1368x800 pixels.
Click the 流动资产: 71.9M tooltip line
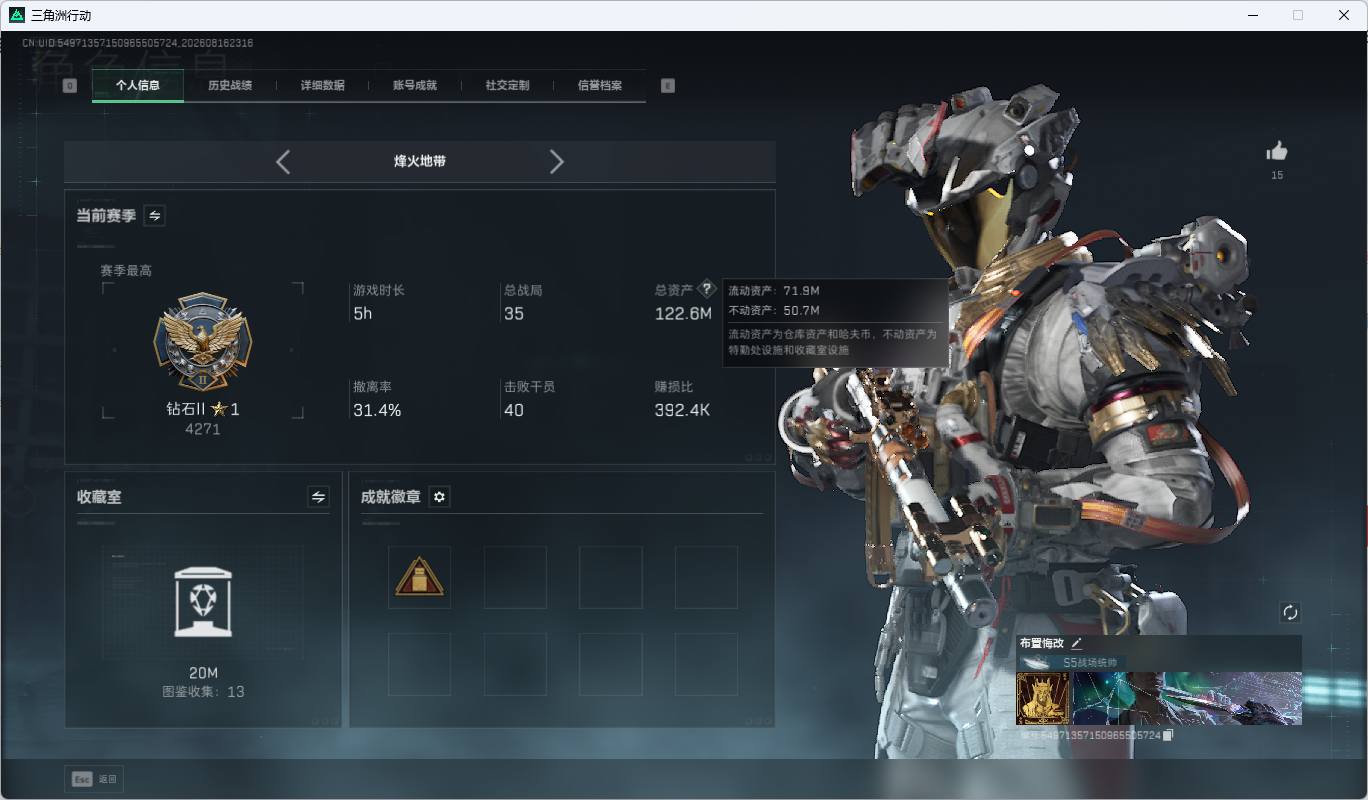774,290
